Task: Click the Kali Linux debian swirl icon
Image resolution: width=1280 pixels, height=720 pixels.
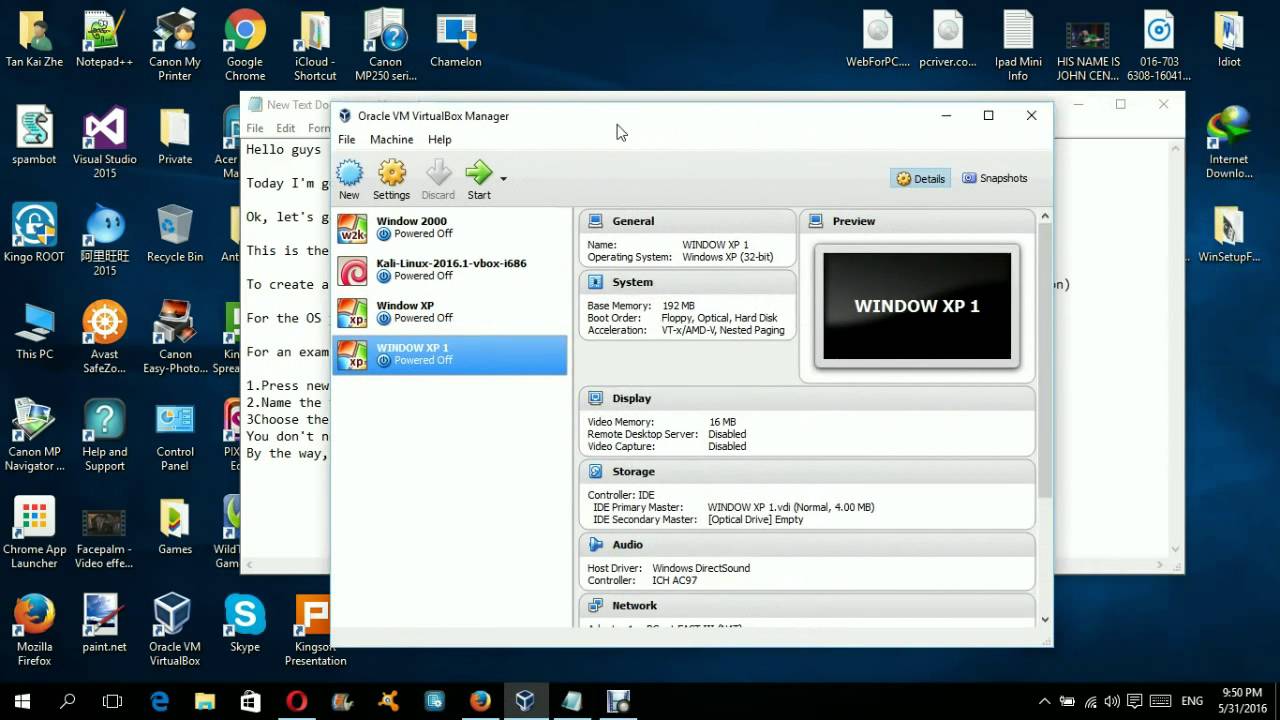Action: point(352,270)
